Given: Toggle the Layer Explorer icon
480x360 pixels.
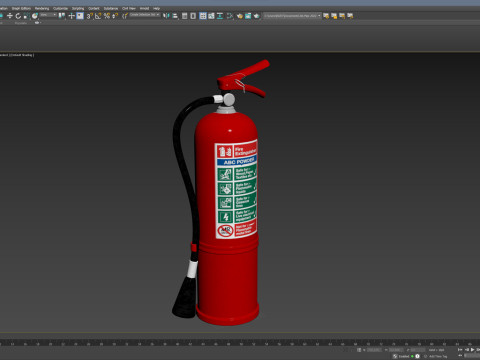Looking at the screenshot, I should (193, 16).
